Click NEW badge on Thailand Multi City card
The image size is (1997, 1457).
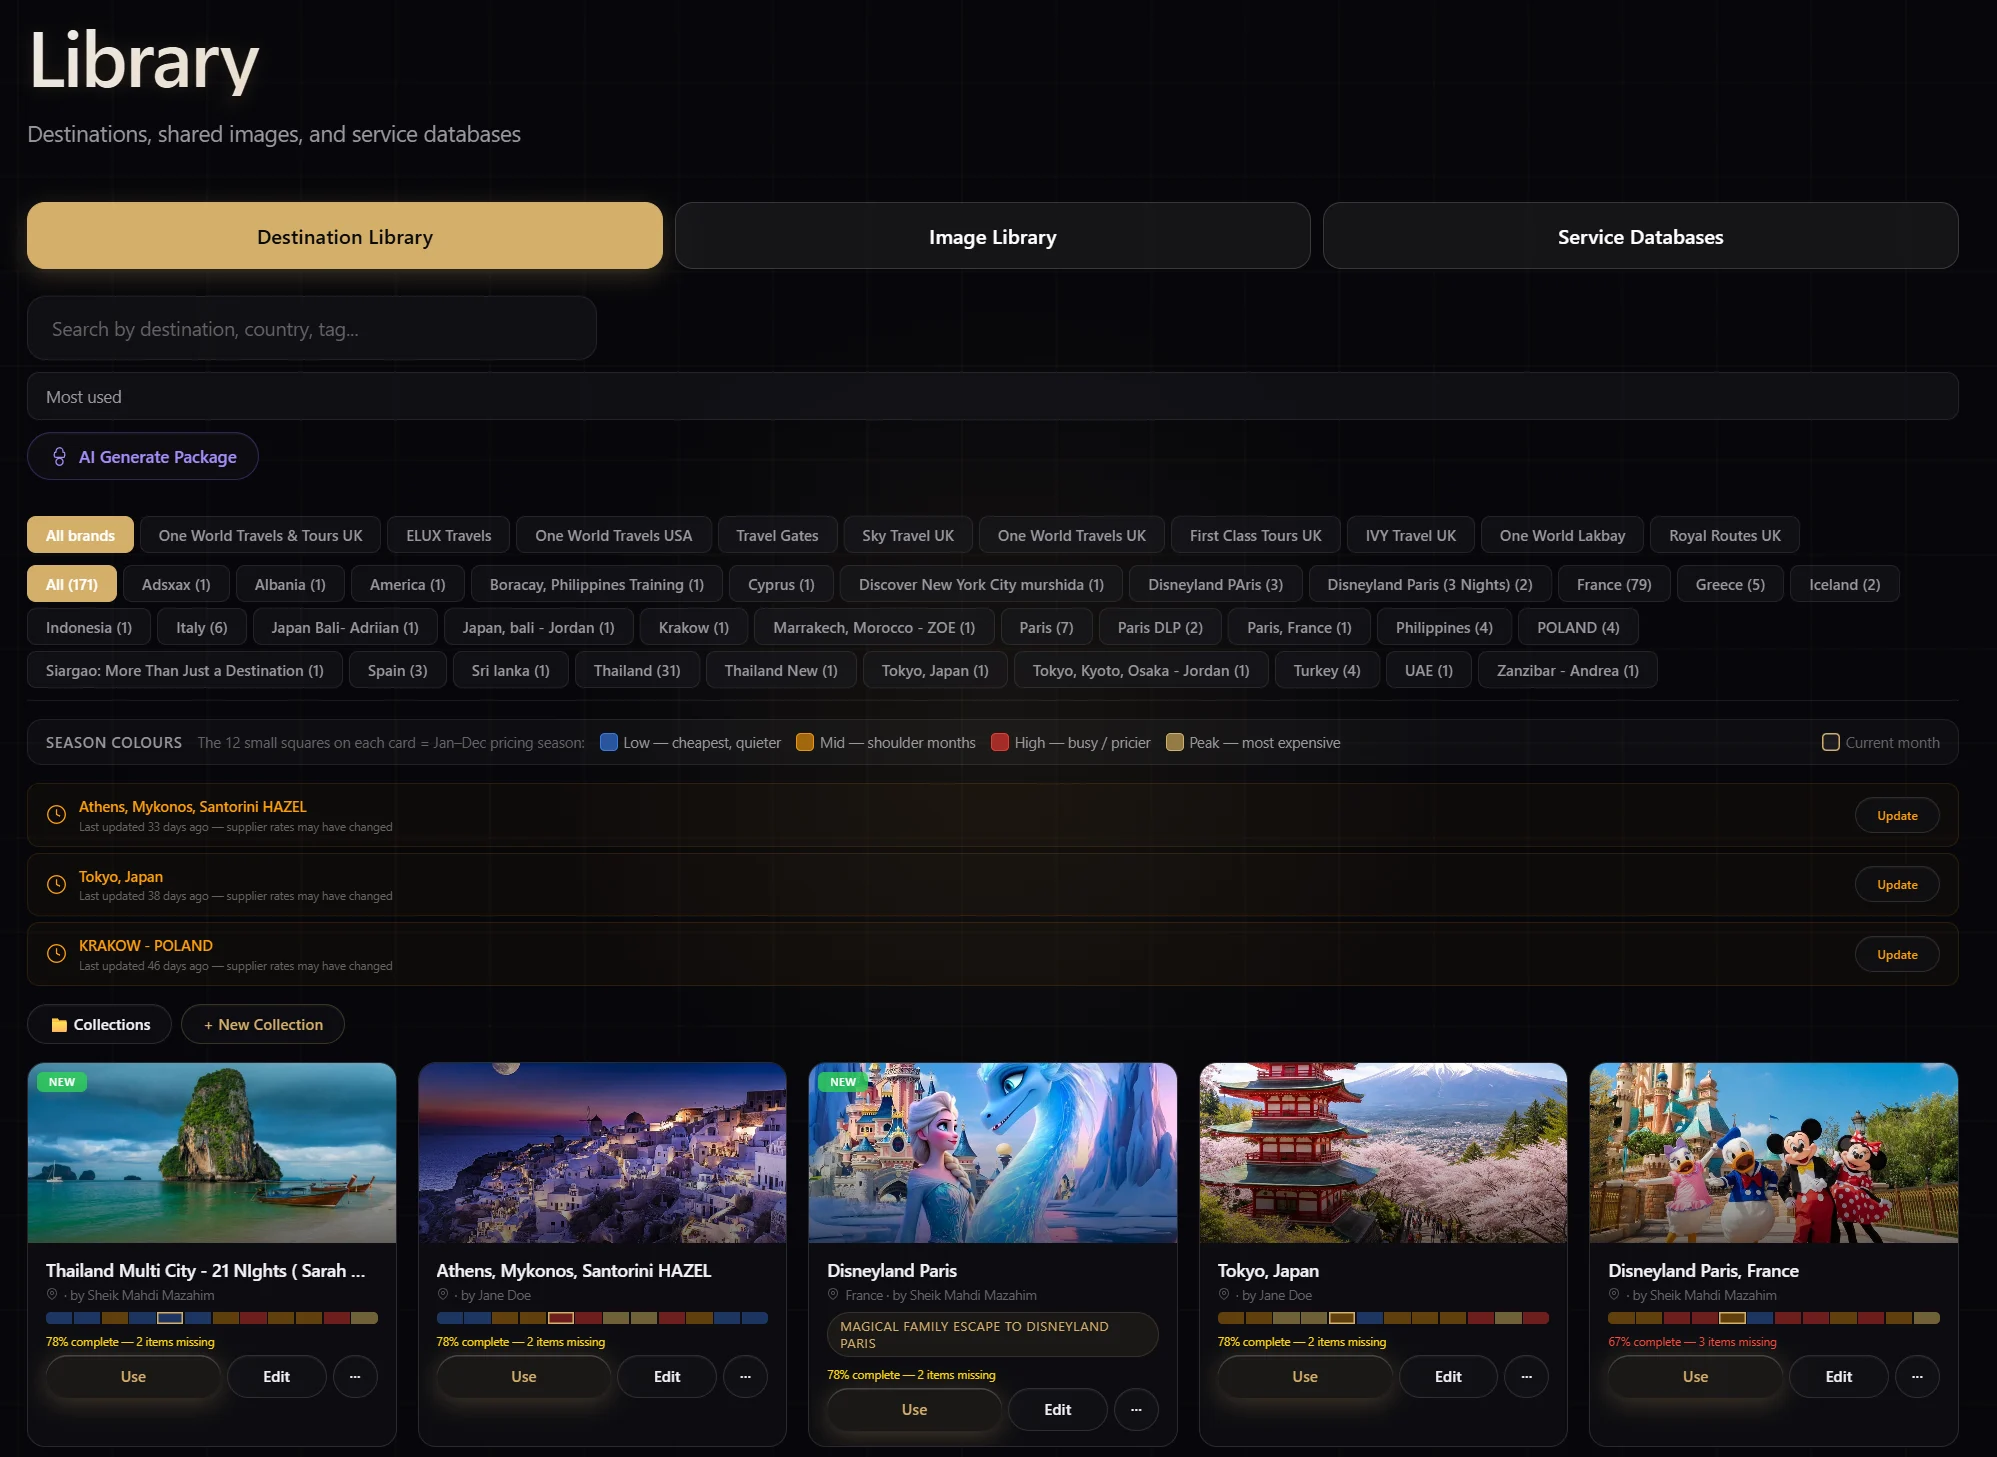[x=62, y=1082]
